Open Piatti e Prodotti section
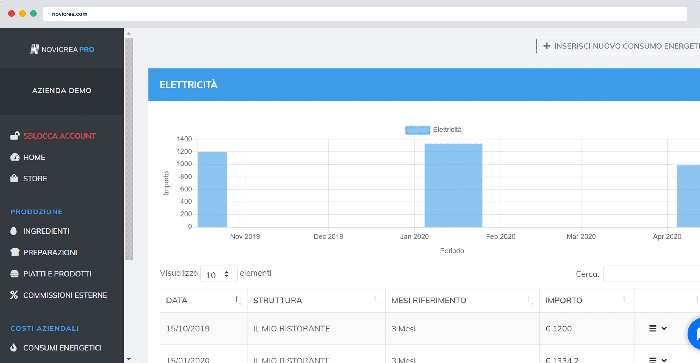700x363 pixels. (57, 274)
